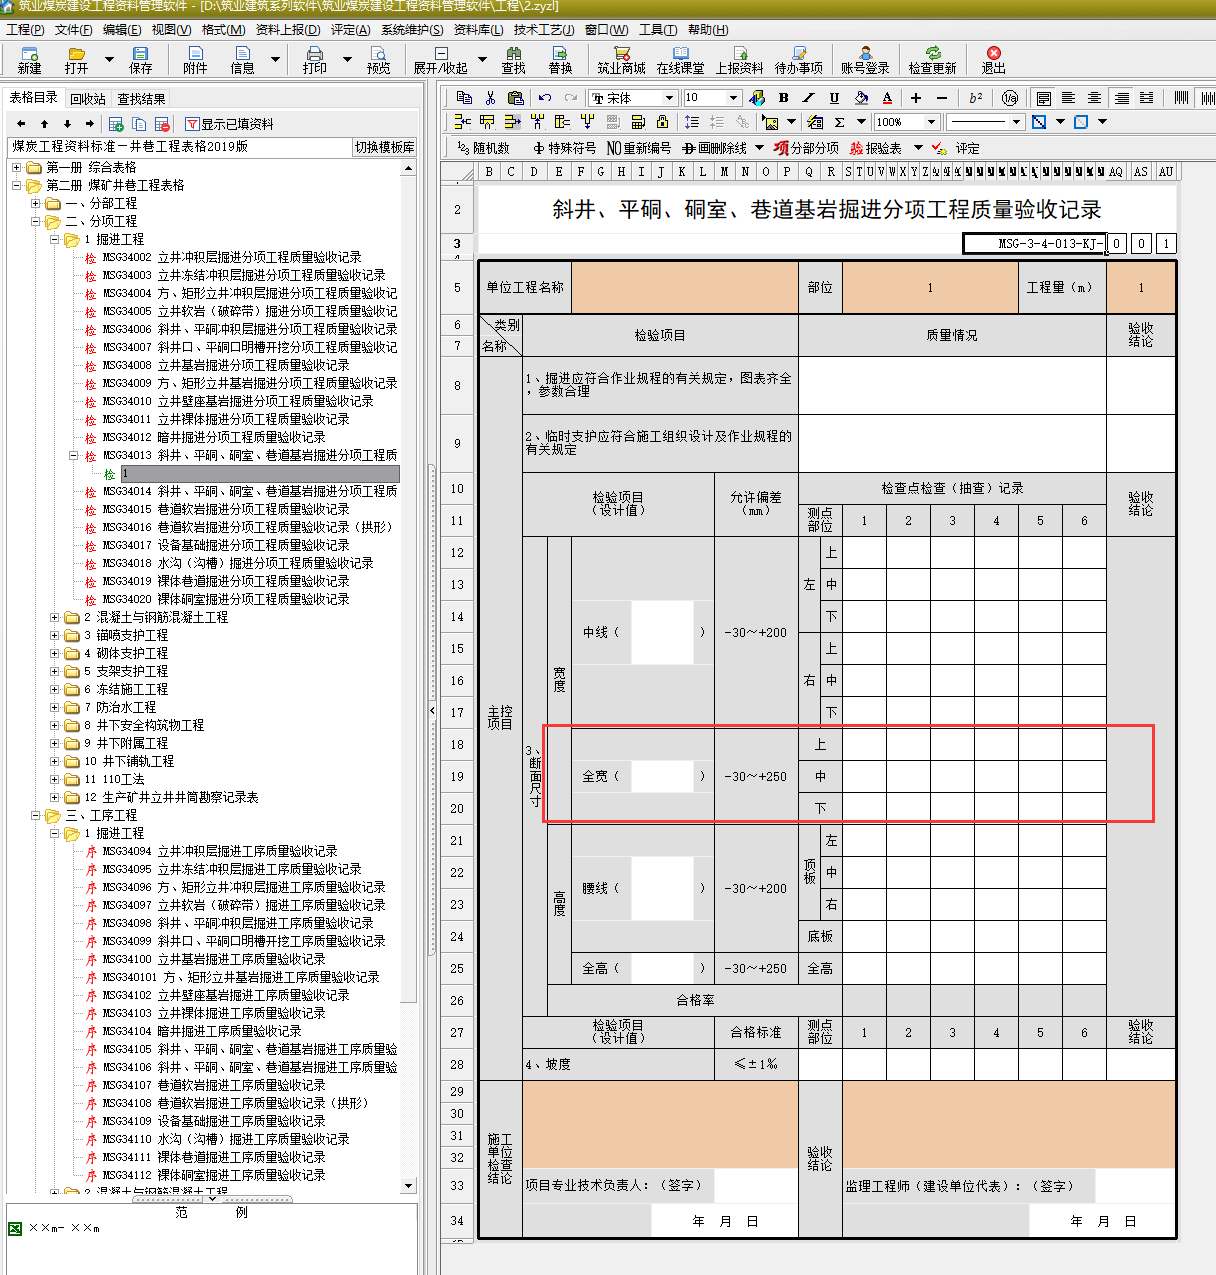Click the Paste clipboard icon

pyautogui.click(x=515, y=97)
